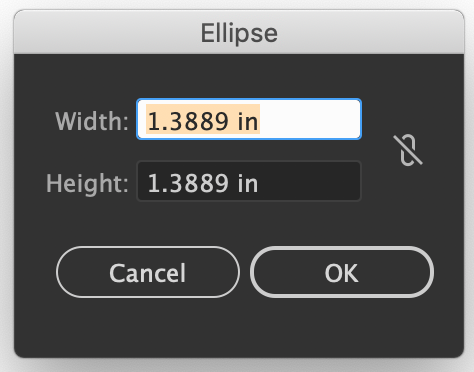
Task: Click the Width label
Action: 92,121
